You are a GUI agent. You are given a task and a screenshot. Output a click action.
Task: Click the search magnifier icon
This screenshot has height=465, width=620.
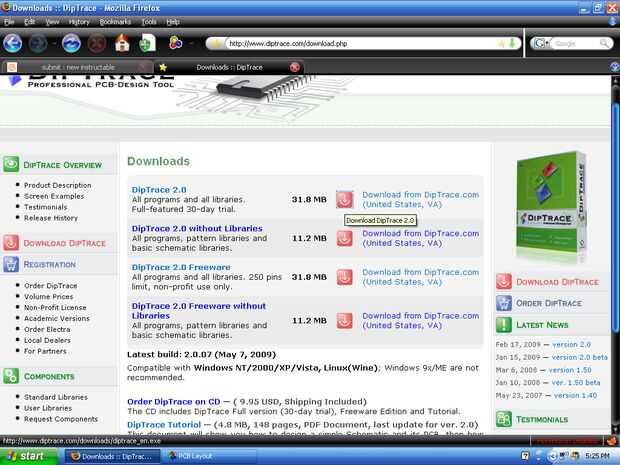coord(604,43)
